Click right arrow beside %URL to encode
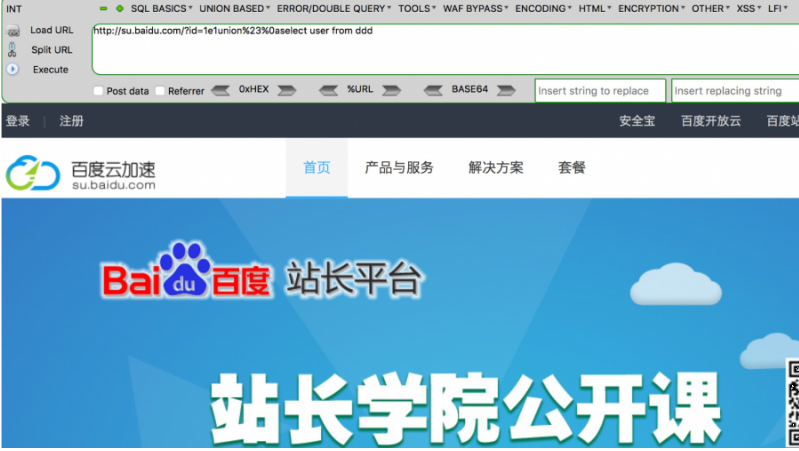Screen dimensions: 799x451 [391, 90]
